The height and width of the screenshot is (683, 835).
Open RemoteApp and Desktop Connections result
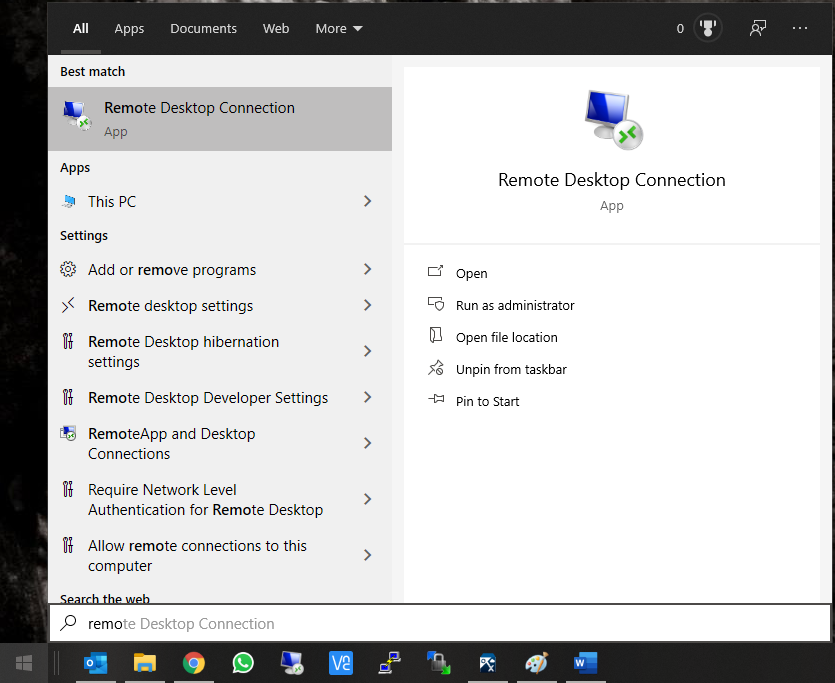[220, 443]
